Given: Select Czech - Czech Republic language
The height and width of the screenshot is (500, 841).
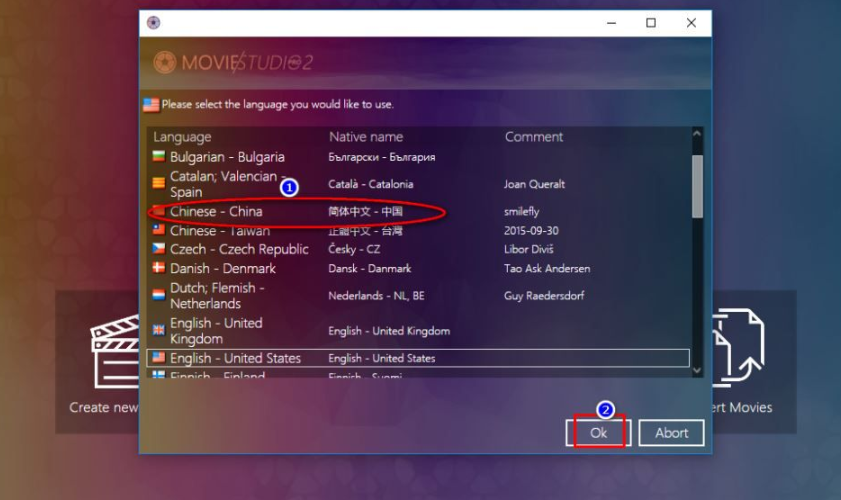Looking at the screenshot, I should (418, 249).
